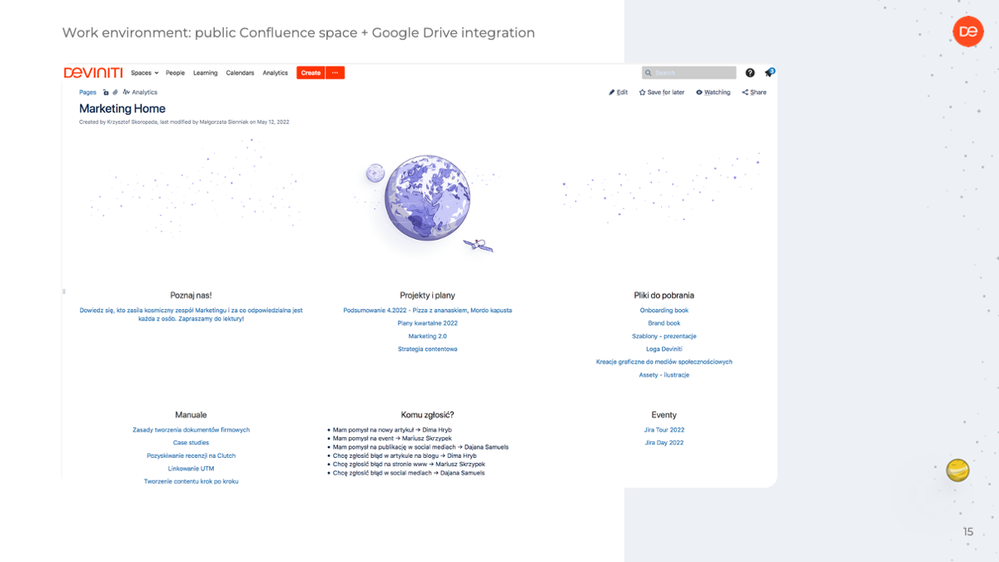Select the Komu zgłosić? heading

[x=428, y=415]
